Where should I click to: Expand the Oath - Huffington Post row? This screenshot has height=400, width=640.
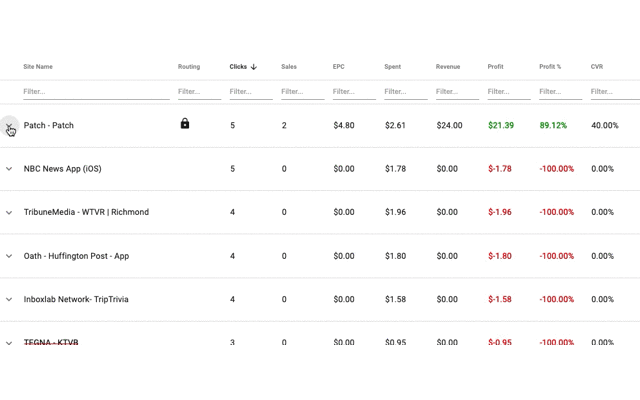[9, 256]
